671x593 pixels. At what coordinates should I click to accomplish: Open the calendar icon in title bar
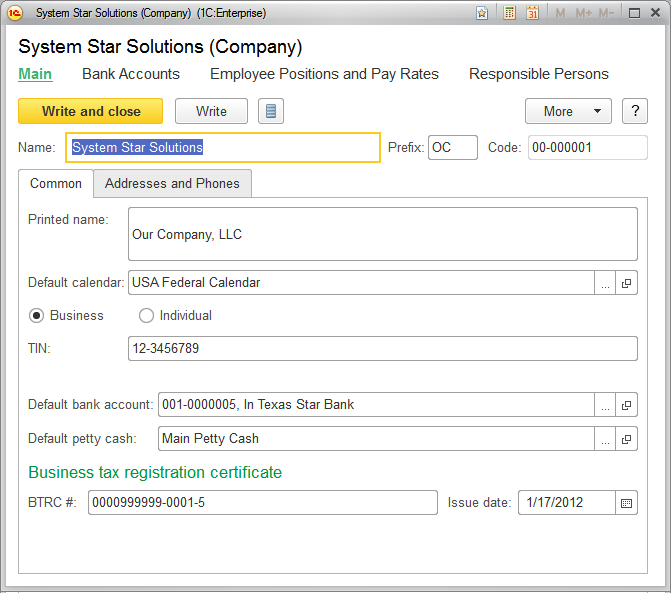(x=532, y=13)
